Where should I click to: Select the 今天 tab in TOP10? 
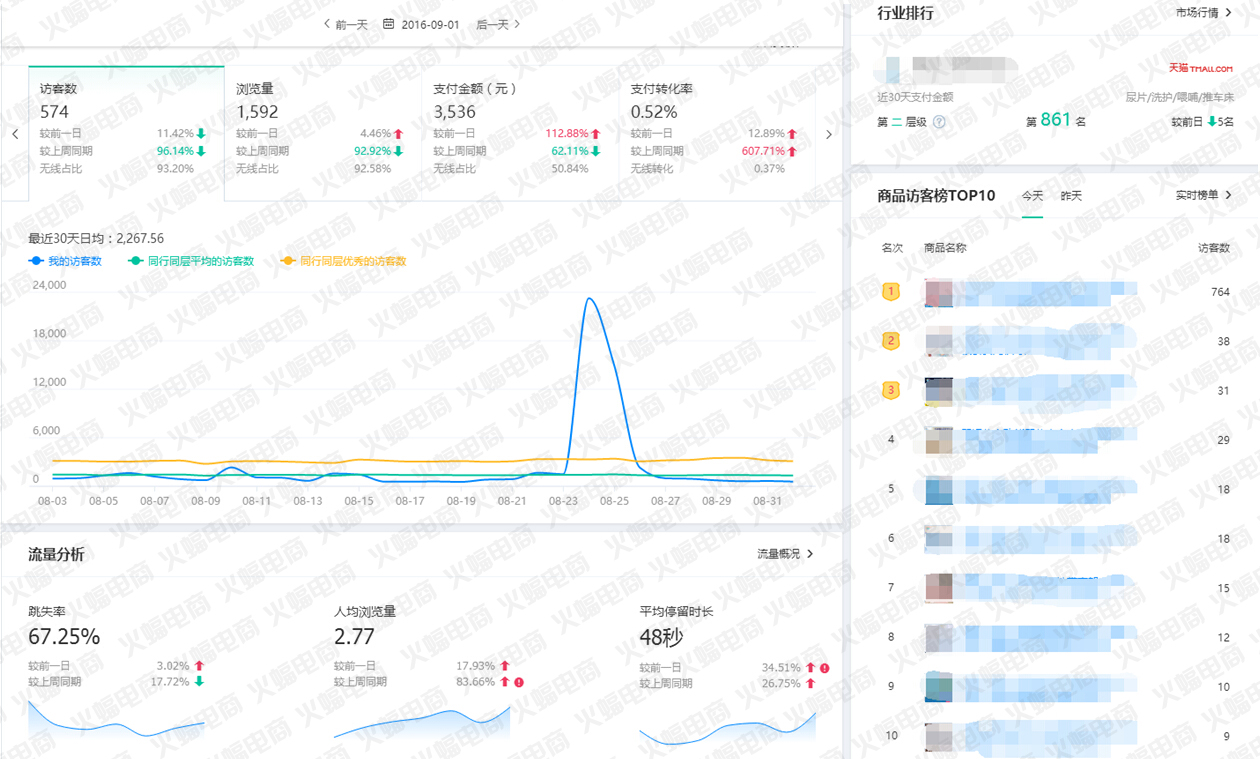pyautogui.click(x=1032, y=196)
